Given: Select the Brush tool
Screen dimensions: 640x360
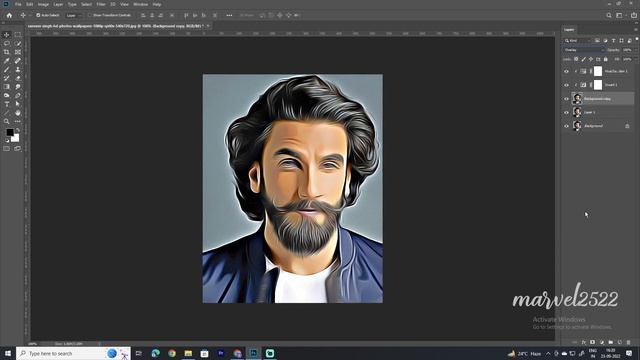Looking at the screenshot, I should click(x=7, y=70).
